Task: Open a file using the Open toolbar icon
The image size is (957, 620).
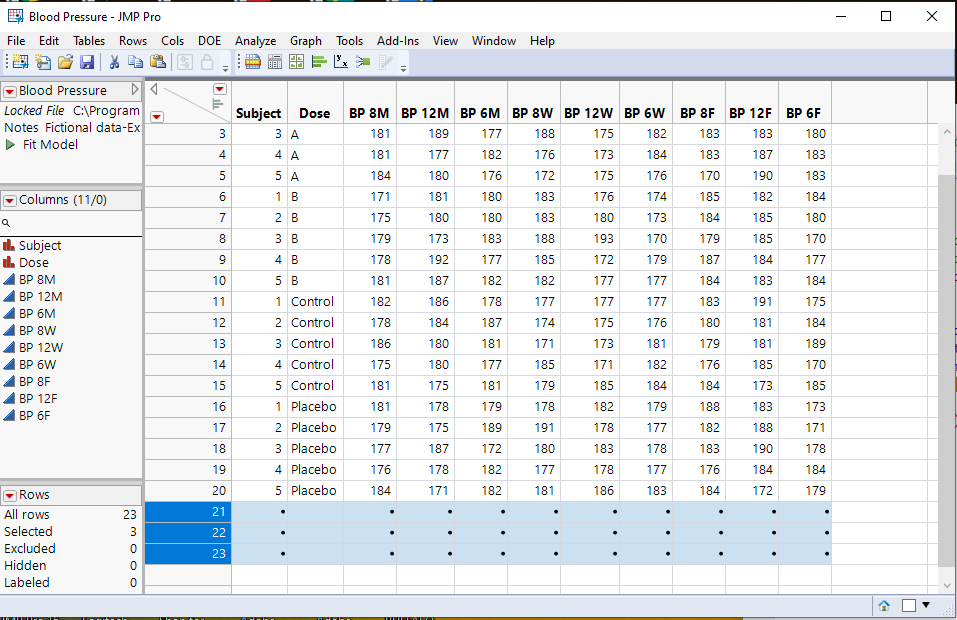Action: [x=64, y=62]
